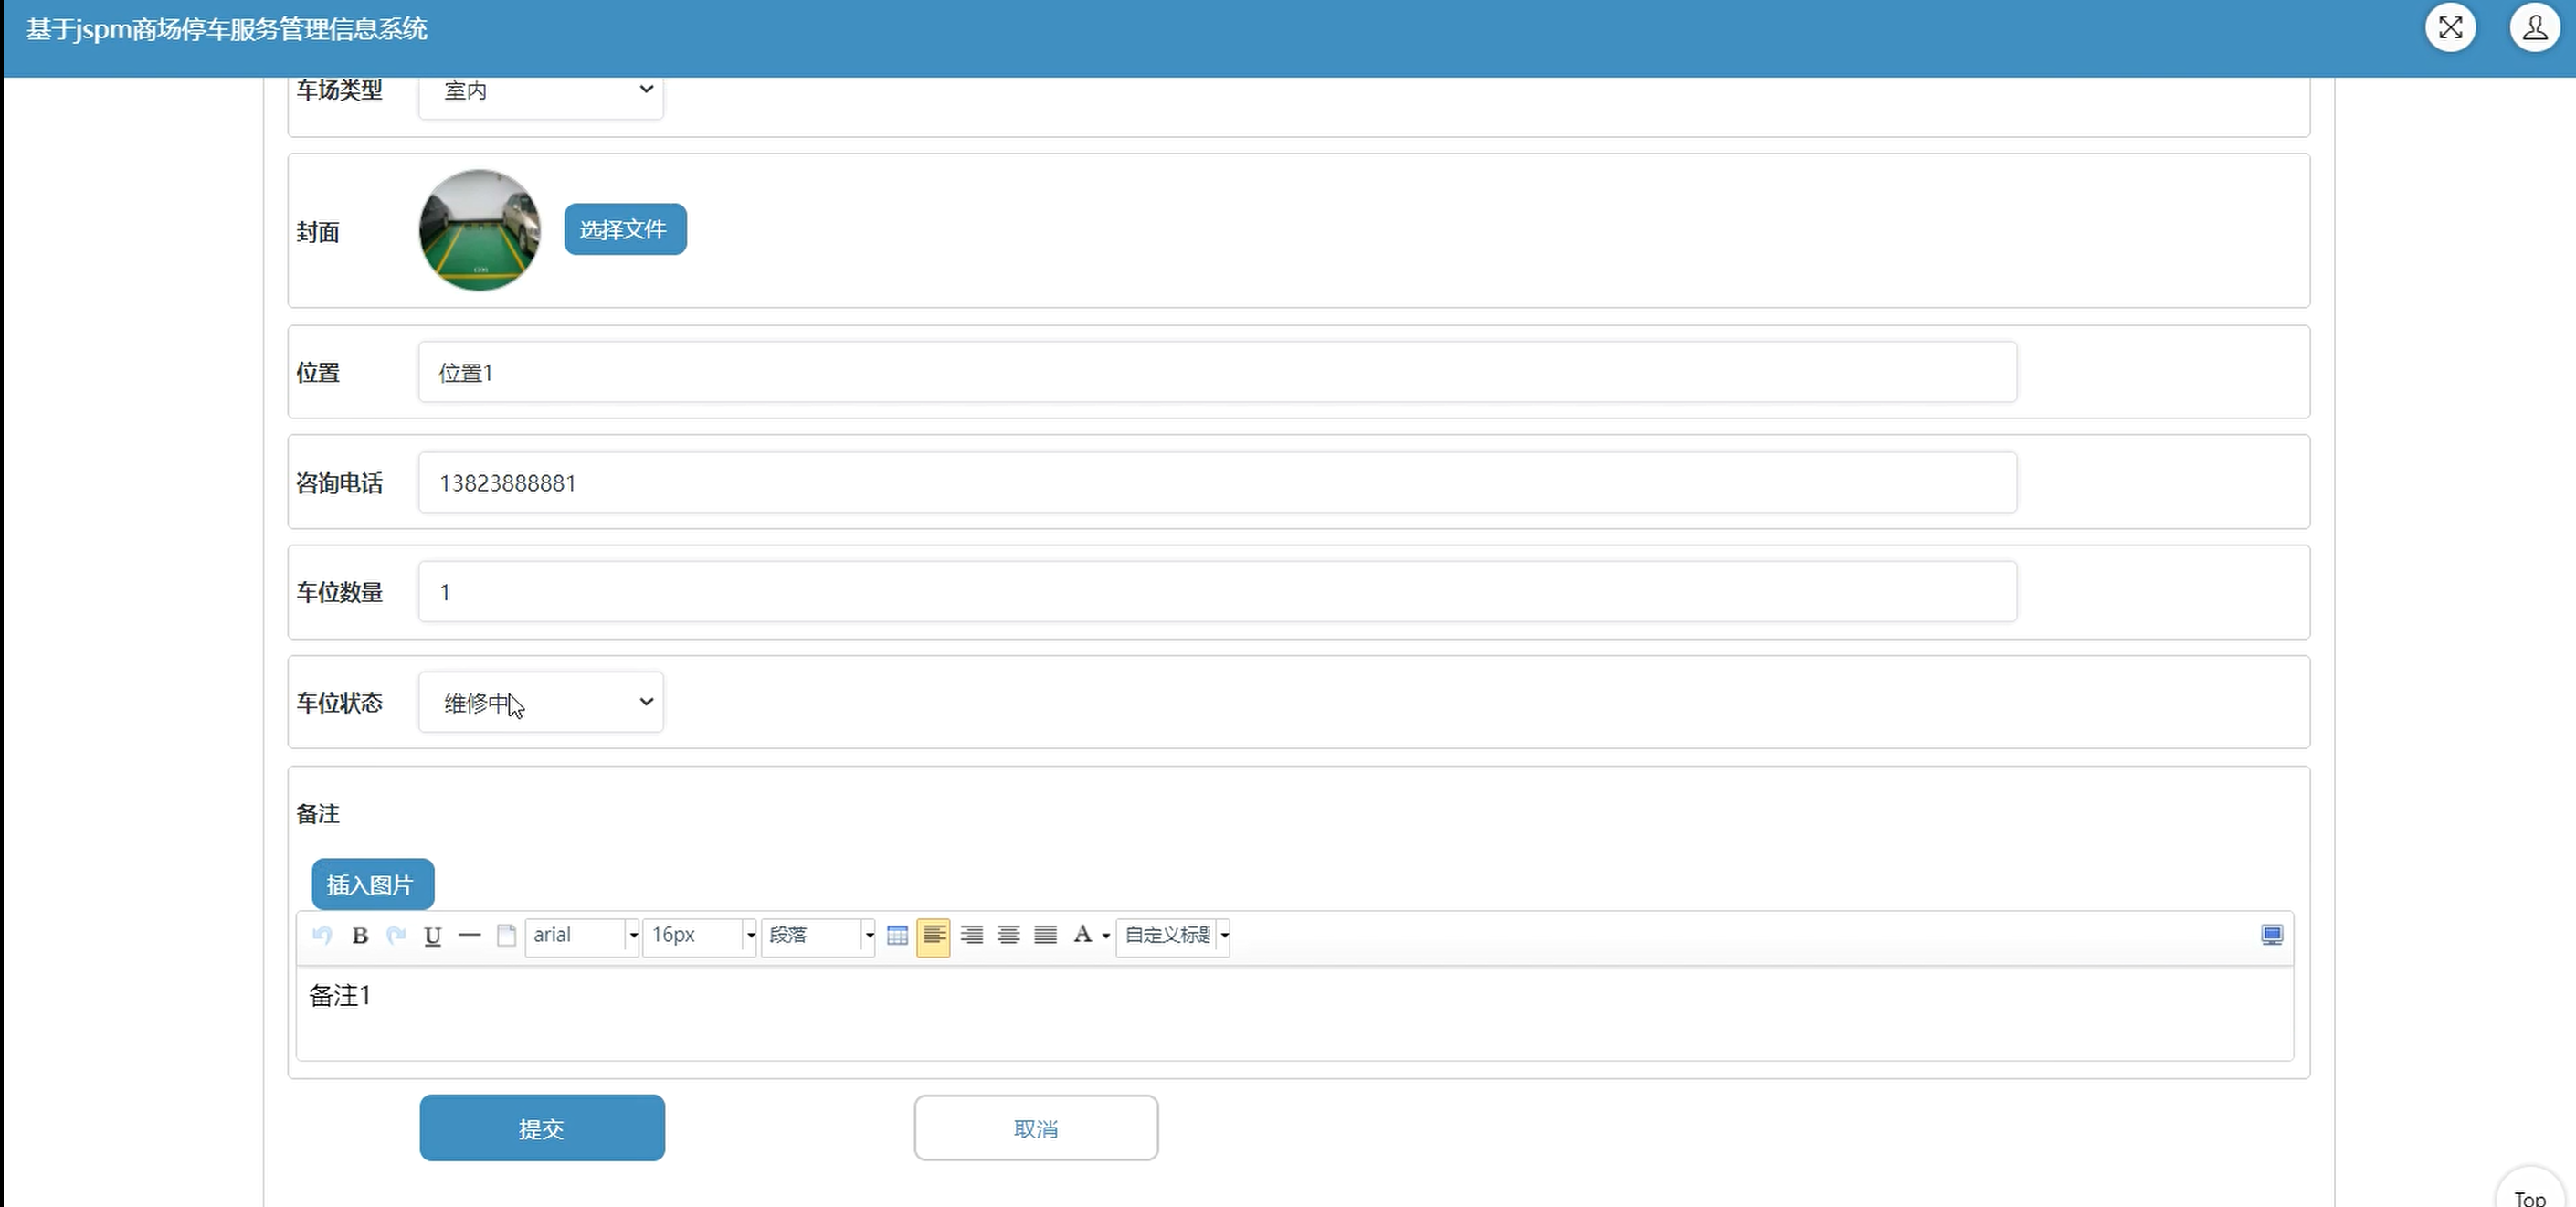Click the system title 基于jspm商场停车服务管理信息系统
2576x1207 pixels.
[227, 29]
